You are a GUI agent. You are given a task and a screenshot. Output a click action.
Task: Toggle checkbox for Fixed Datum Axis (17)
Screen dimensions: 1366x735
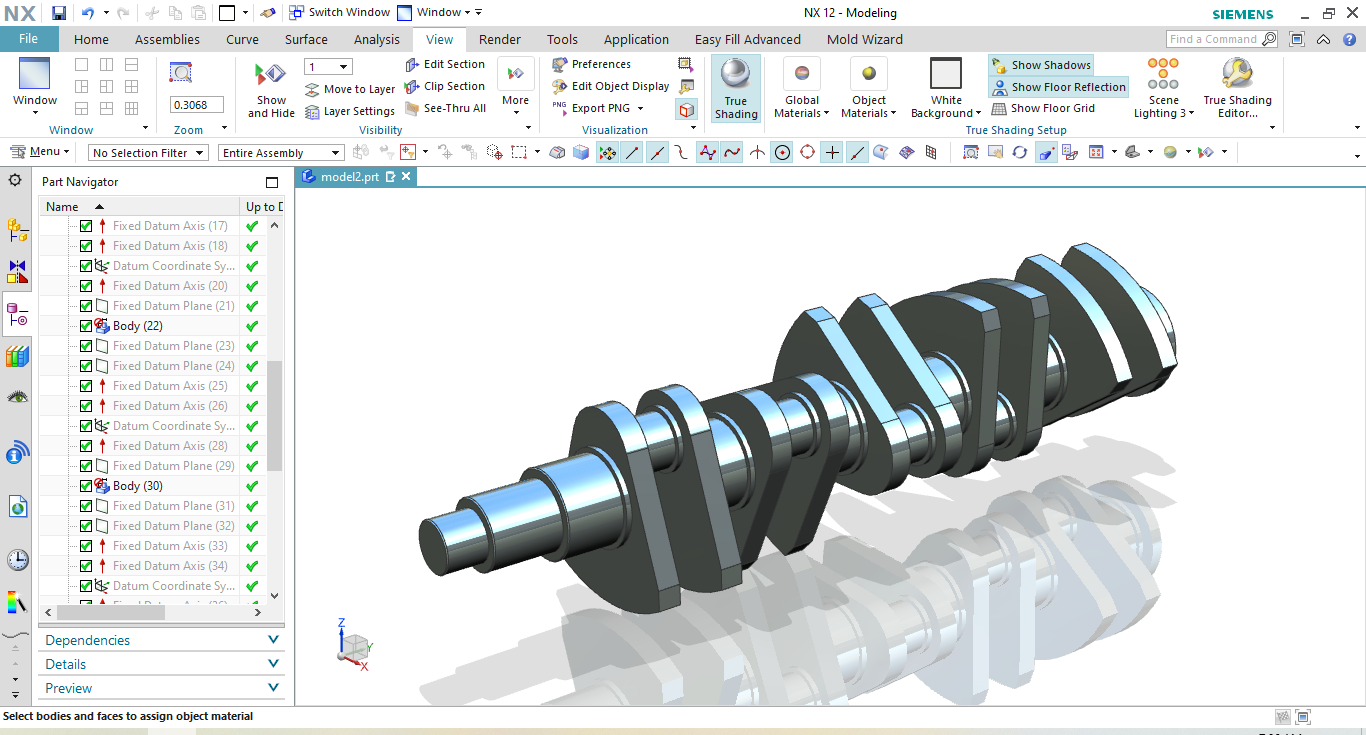coord(86,226)
